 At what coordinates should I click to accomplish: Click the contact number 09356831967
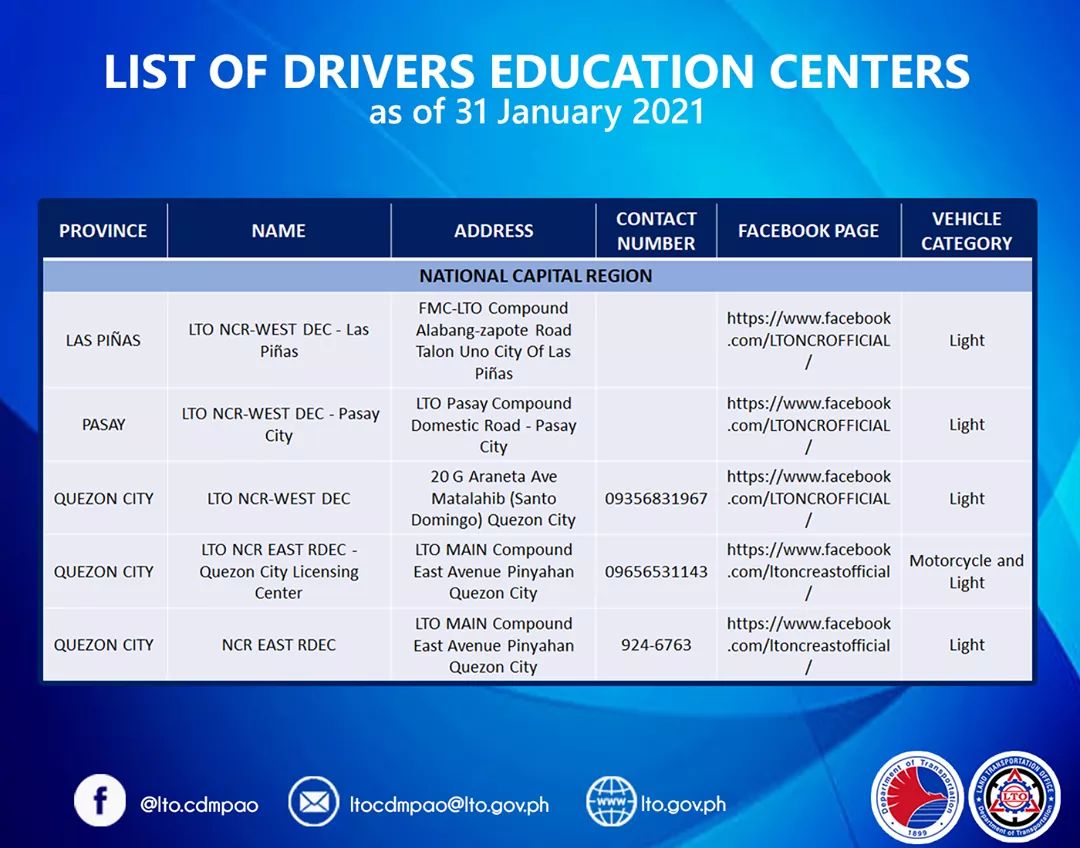(656, 497)
